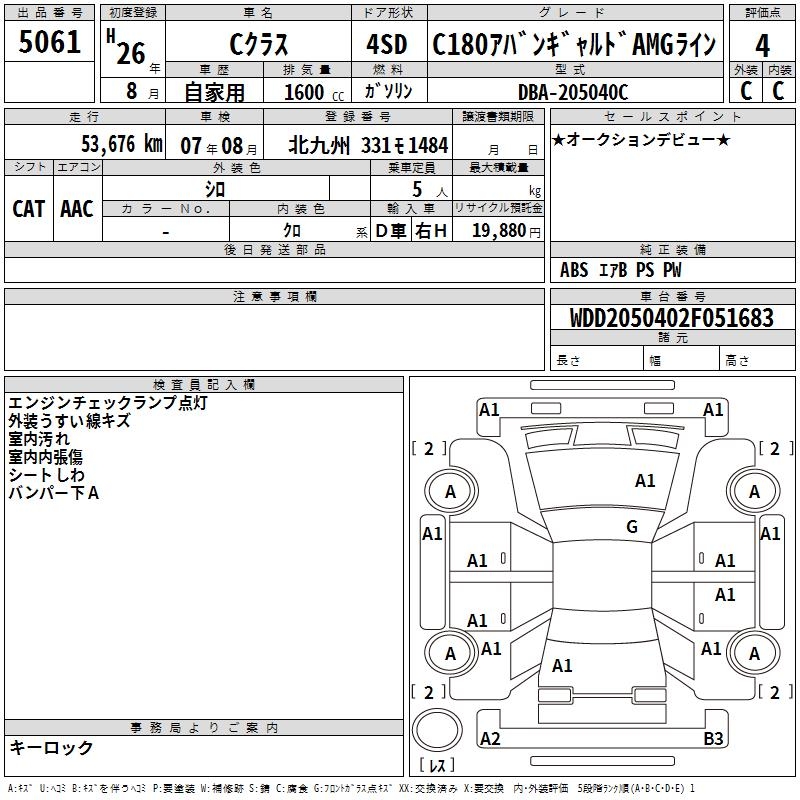Click the A2 mark on rear bumper
Screen dimensions: 800x800
[490, 738]
